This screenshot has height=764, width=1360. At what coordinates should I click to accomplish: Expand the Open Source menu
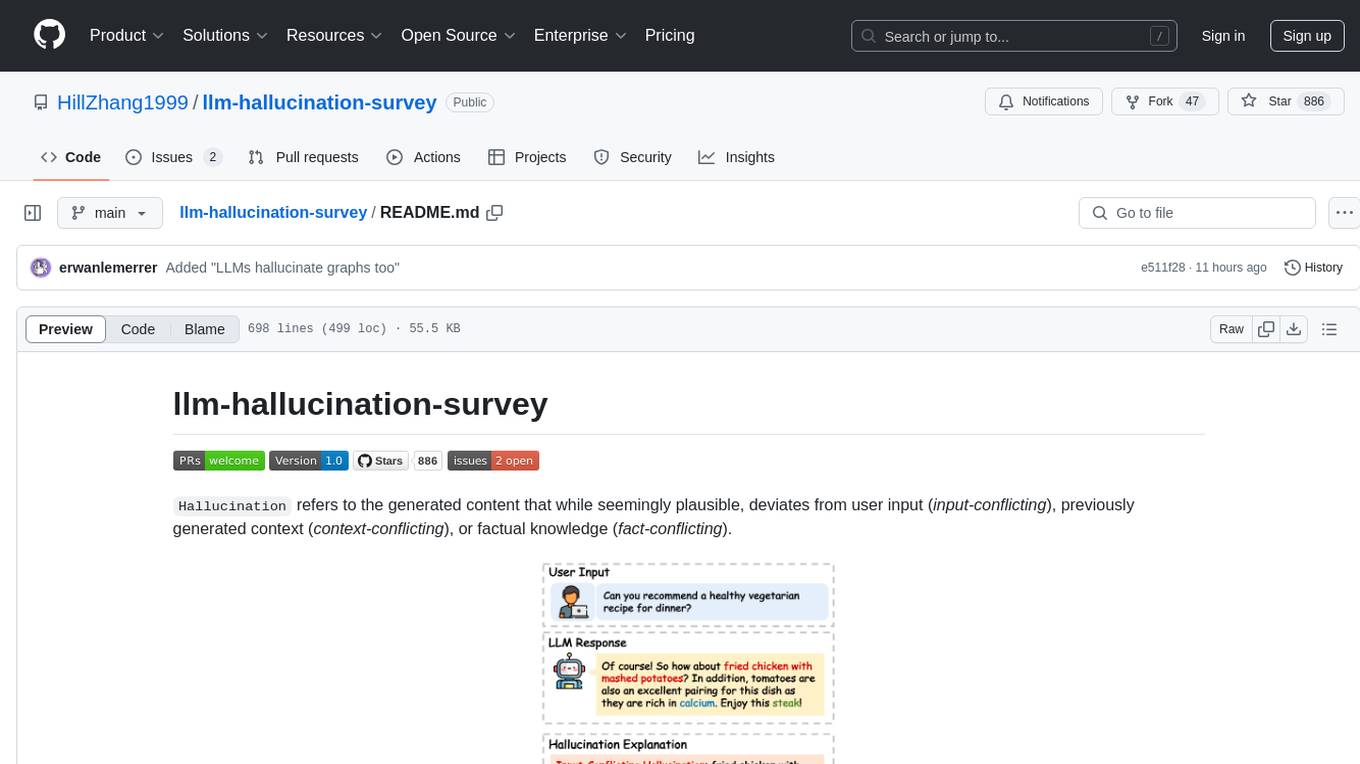coord(457,35)
